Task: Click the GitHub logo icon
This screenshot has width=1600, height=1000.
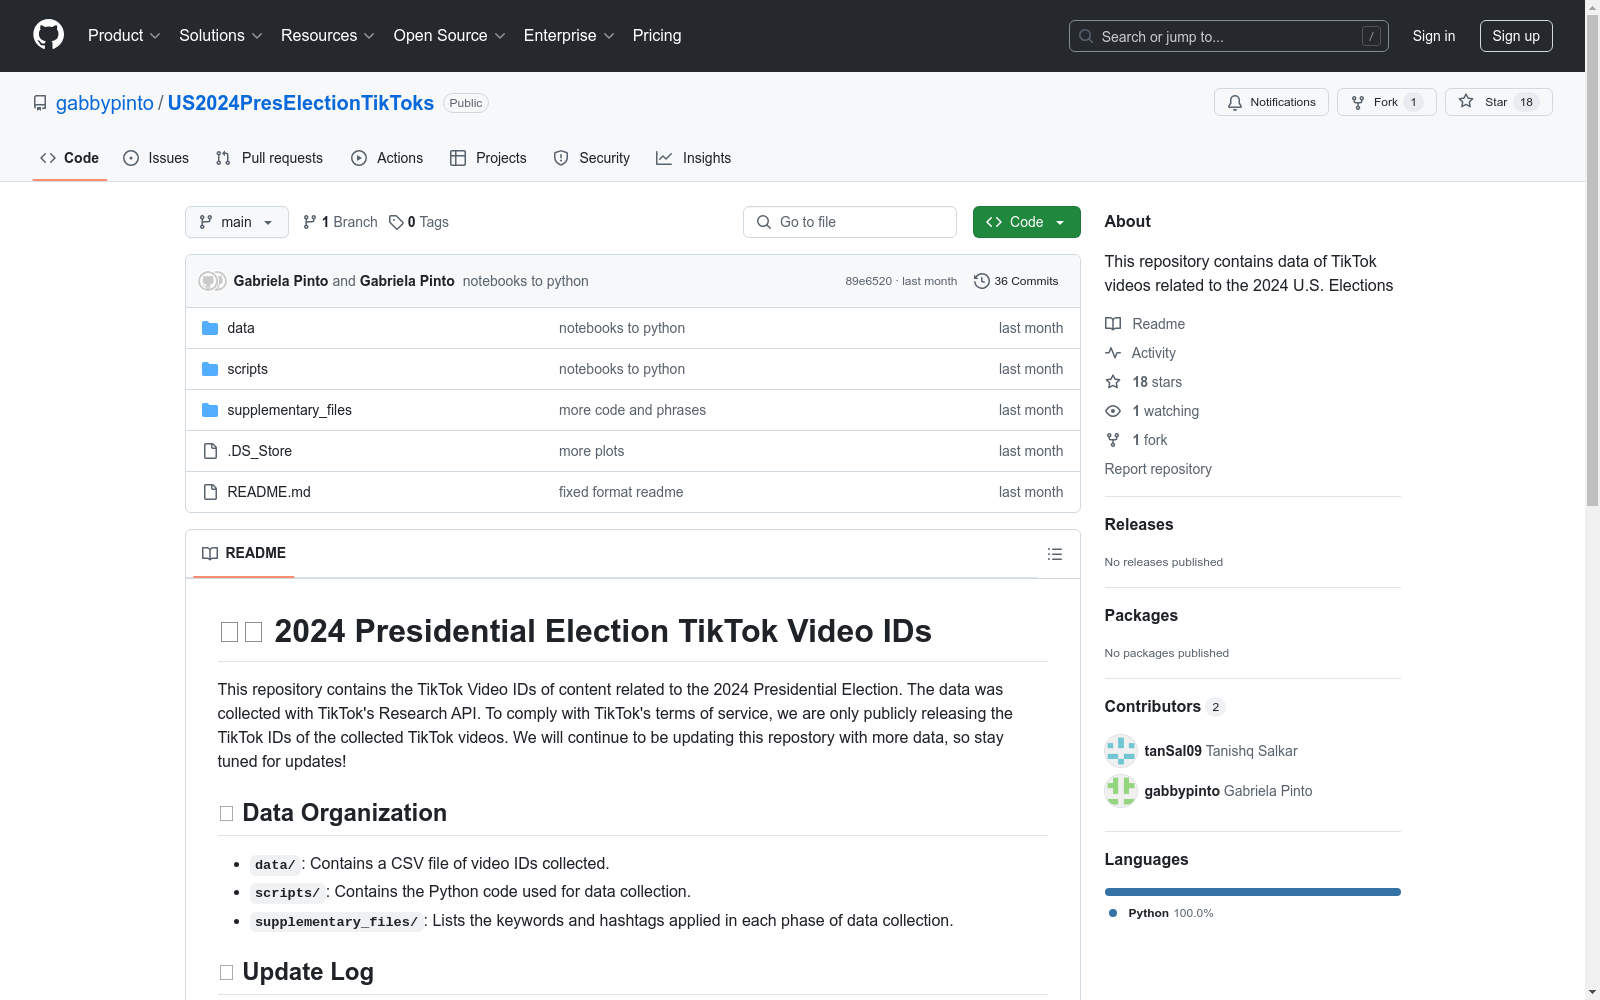Action: (48, 35)
